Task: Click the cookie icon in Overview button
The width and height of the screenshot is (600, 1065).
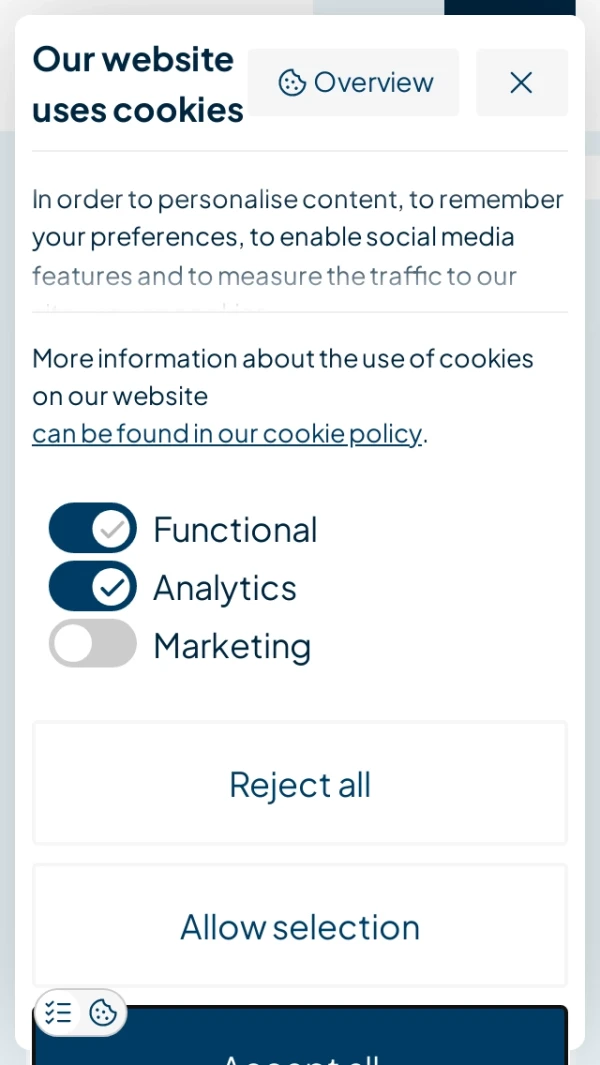Action: coord(292,83)
